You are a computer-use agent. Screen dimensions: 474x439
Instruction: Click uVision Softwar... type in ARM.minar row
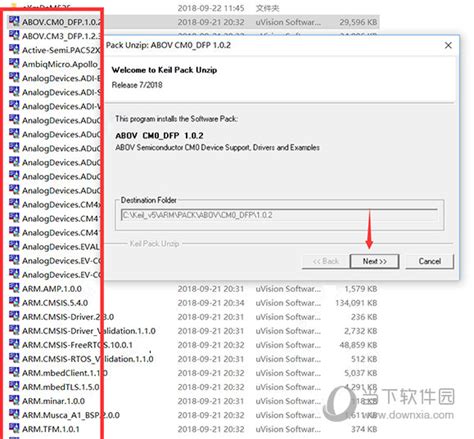click(x=288, y=401)
